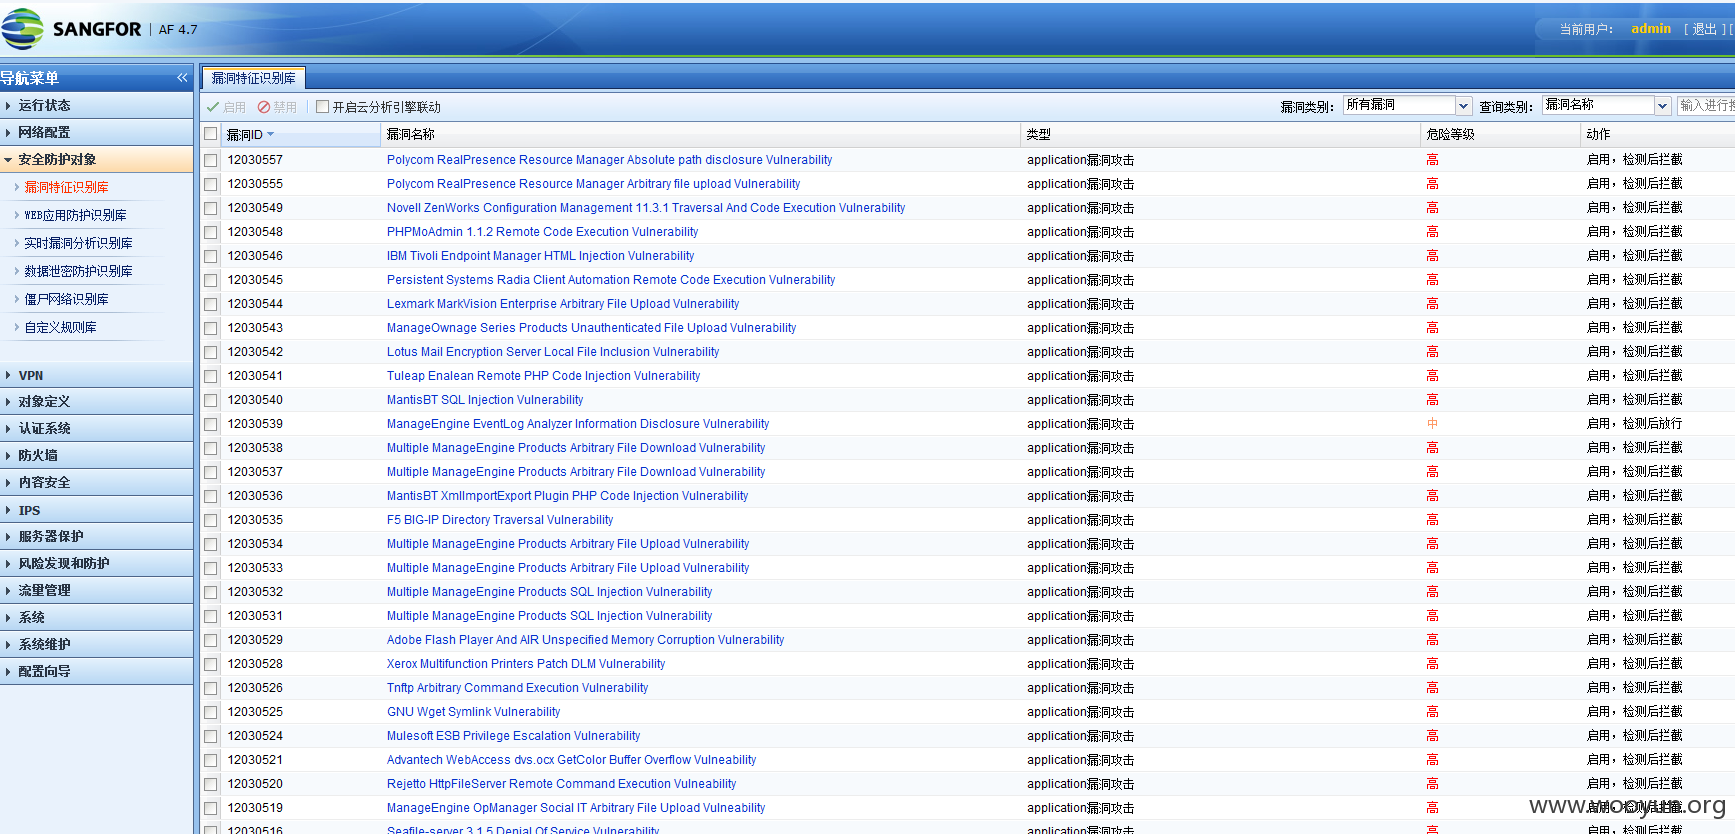Viewport: 1735px width, 834px height.
Task: Click ID cell 12030548
Action: 255,232
